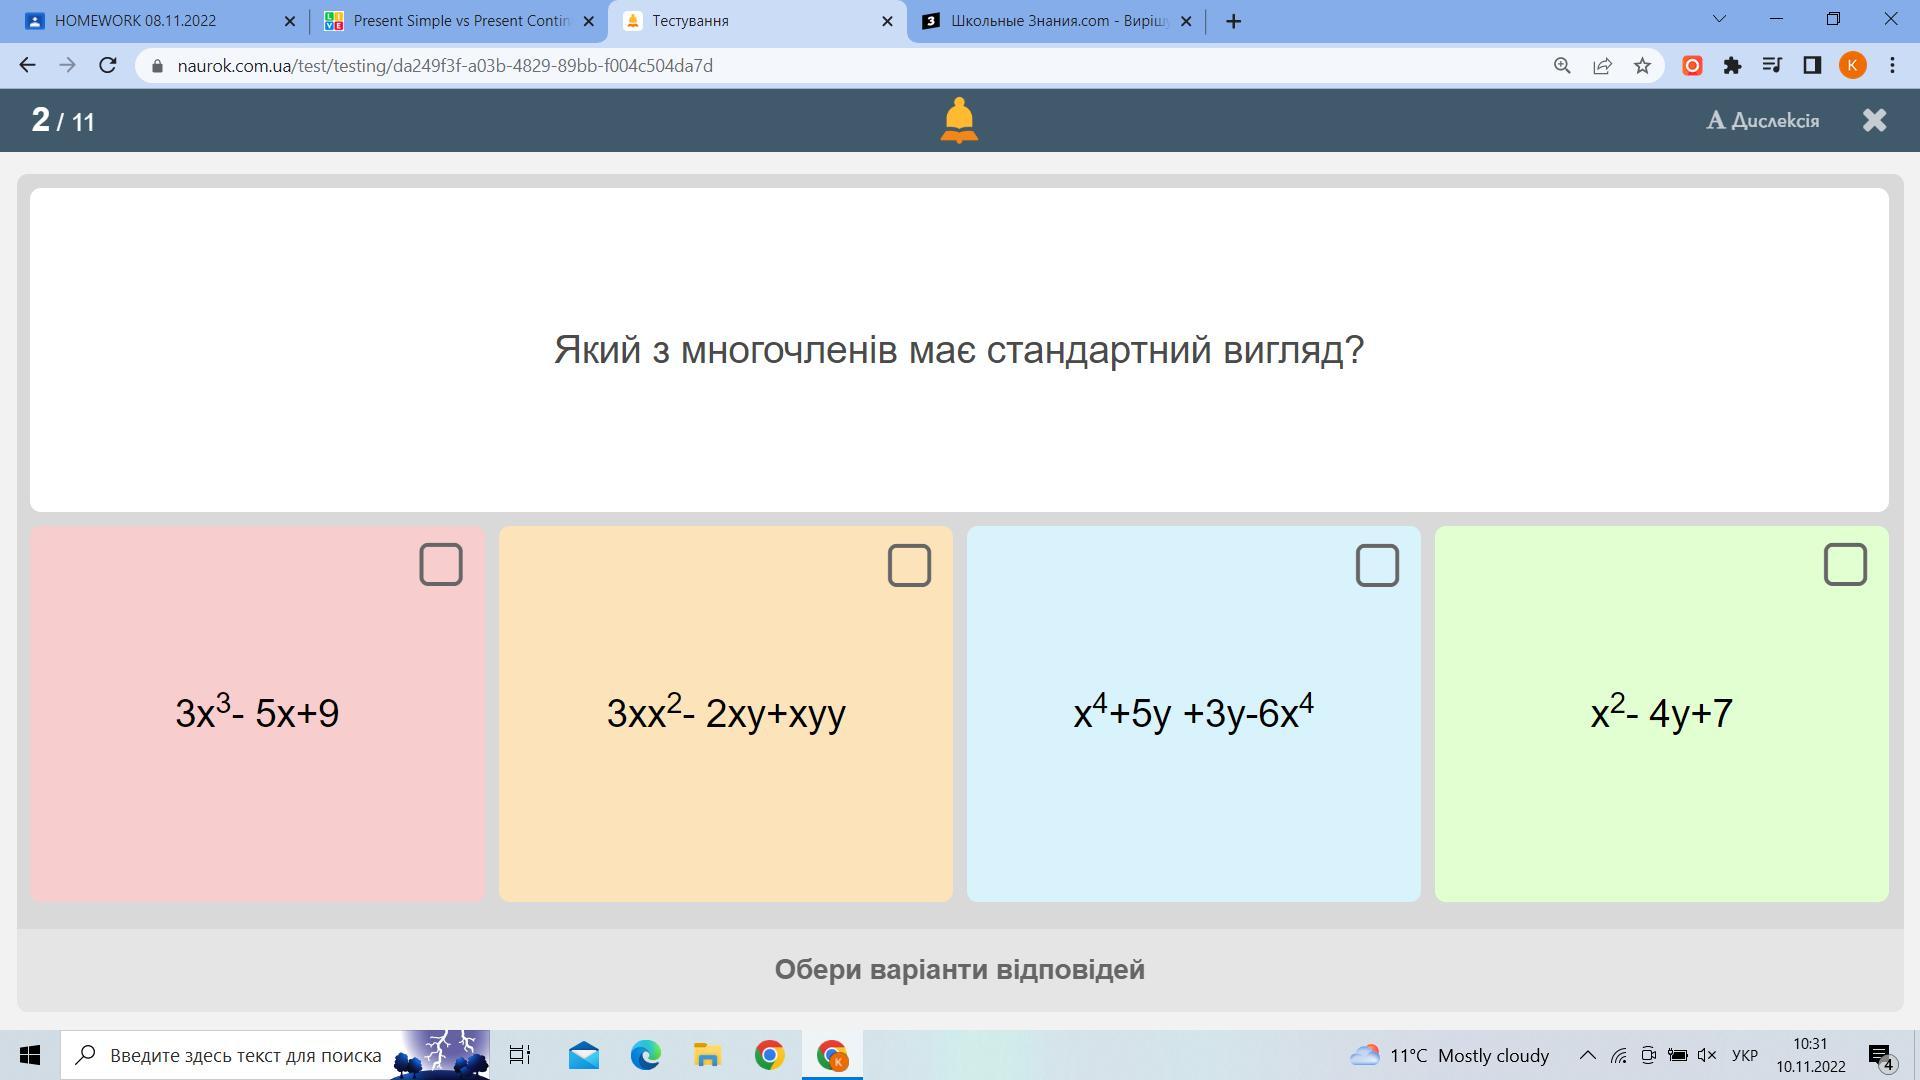Choose the blue x⁴+5y+3y-6x⁴ answer card
The width and height of the screenshot is (1920, 1080).
click(1193, 714)
